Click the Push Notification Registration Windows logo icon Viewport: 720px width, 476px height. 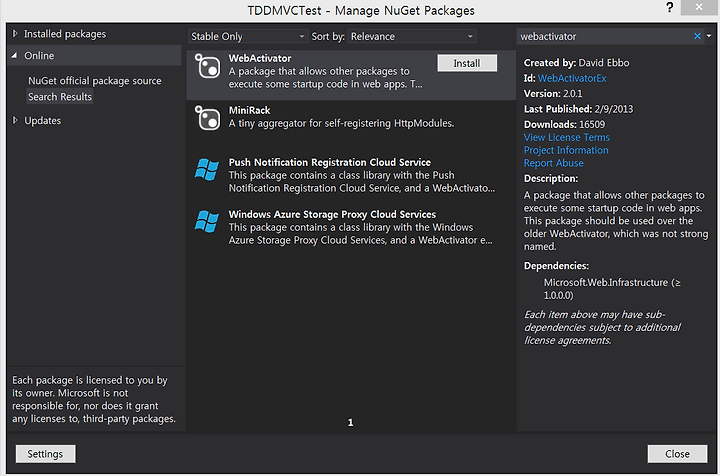click(x=207, y=169)
